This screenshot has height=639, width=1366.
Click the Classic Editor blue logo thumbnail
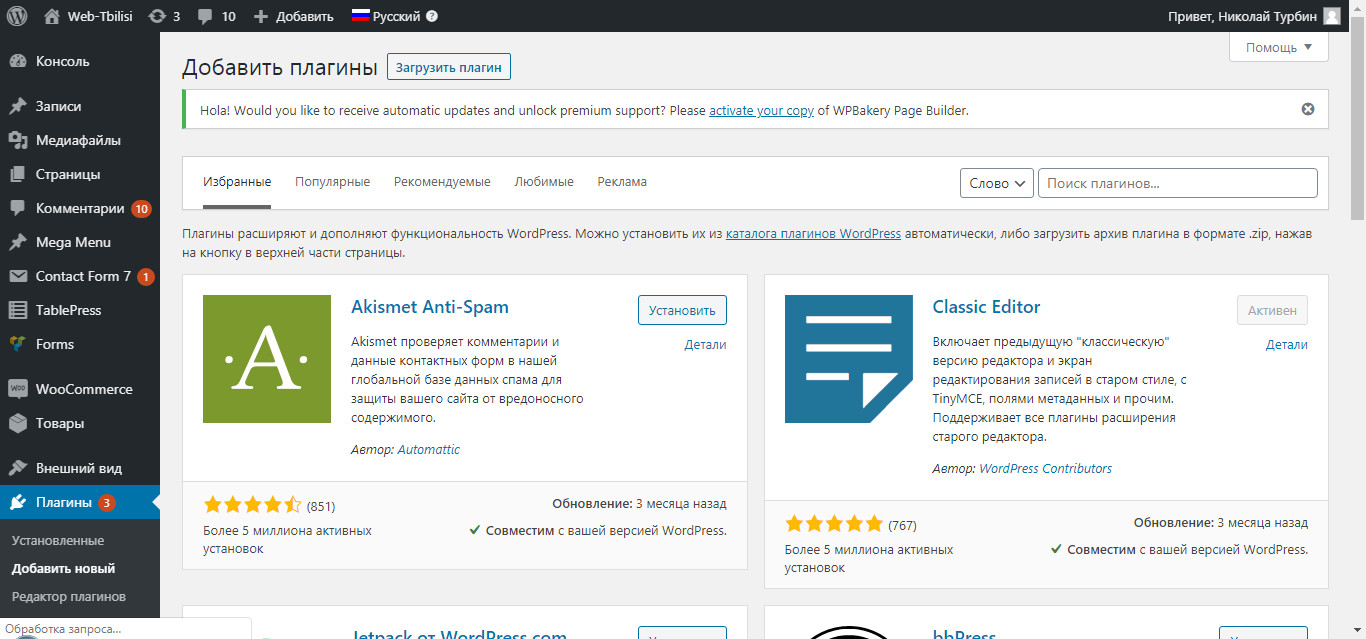[849, 359]
